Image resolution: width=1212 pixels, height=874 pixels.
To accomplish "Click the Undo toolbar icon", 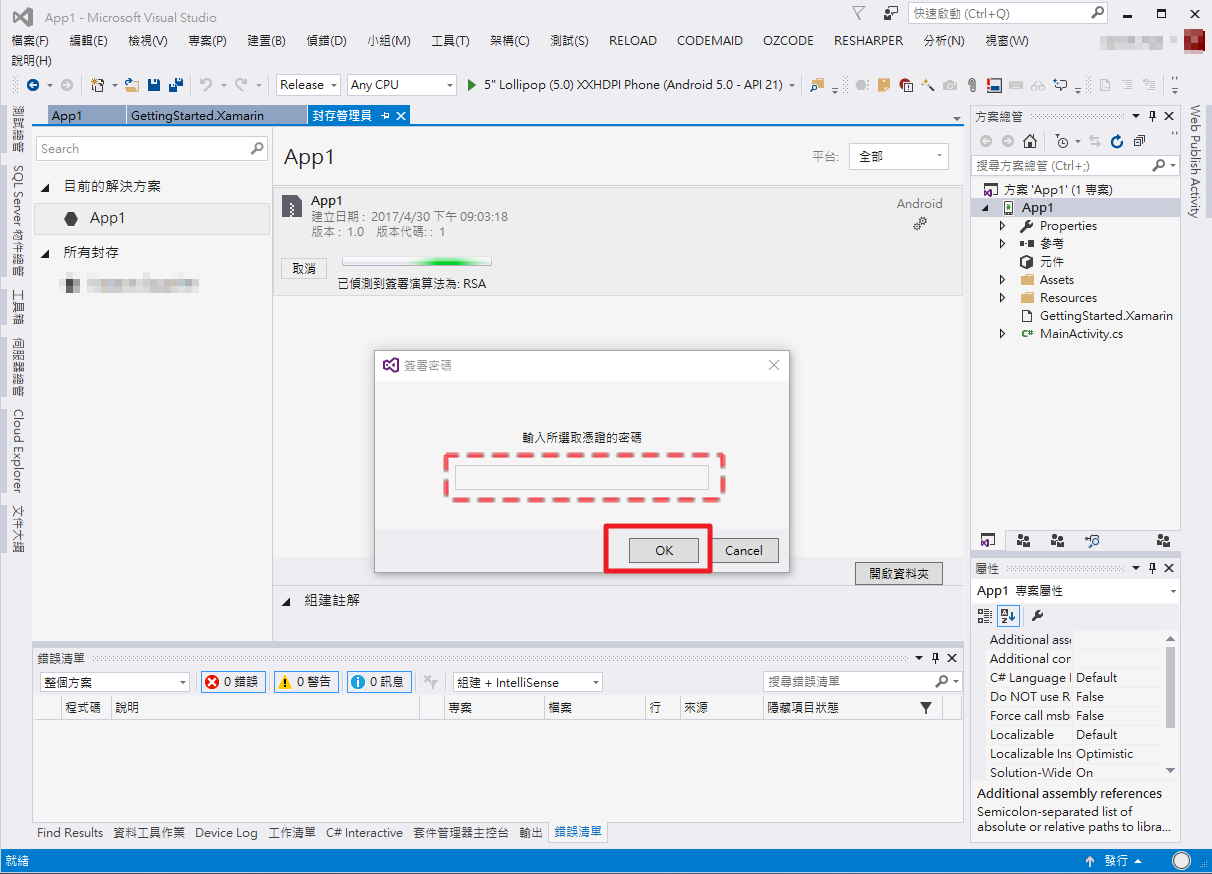I will pyautogui.click(x=206, y=85).
